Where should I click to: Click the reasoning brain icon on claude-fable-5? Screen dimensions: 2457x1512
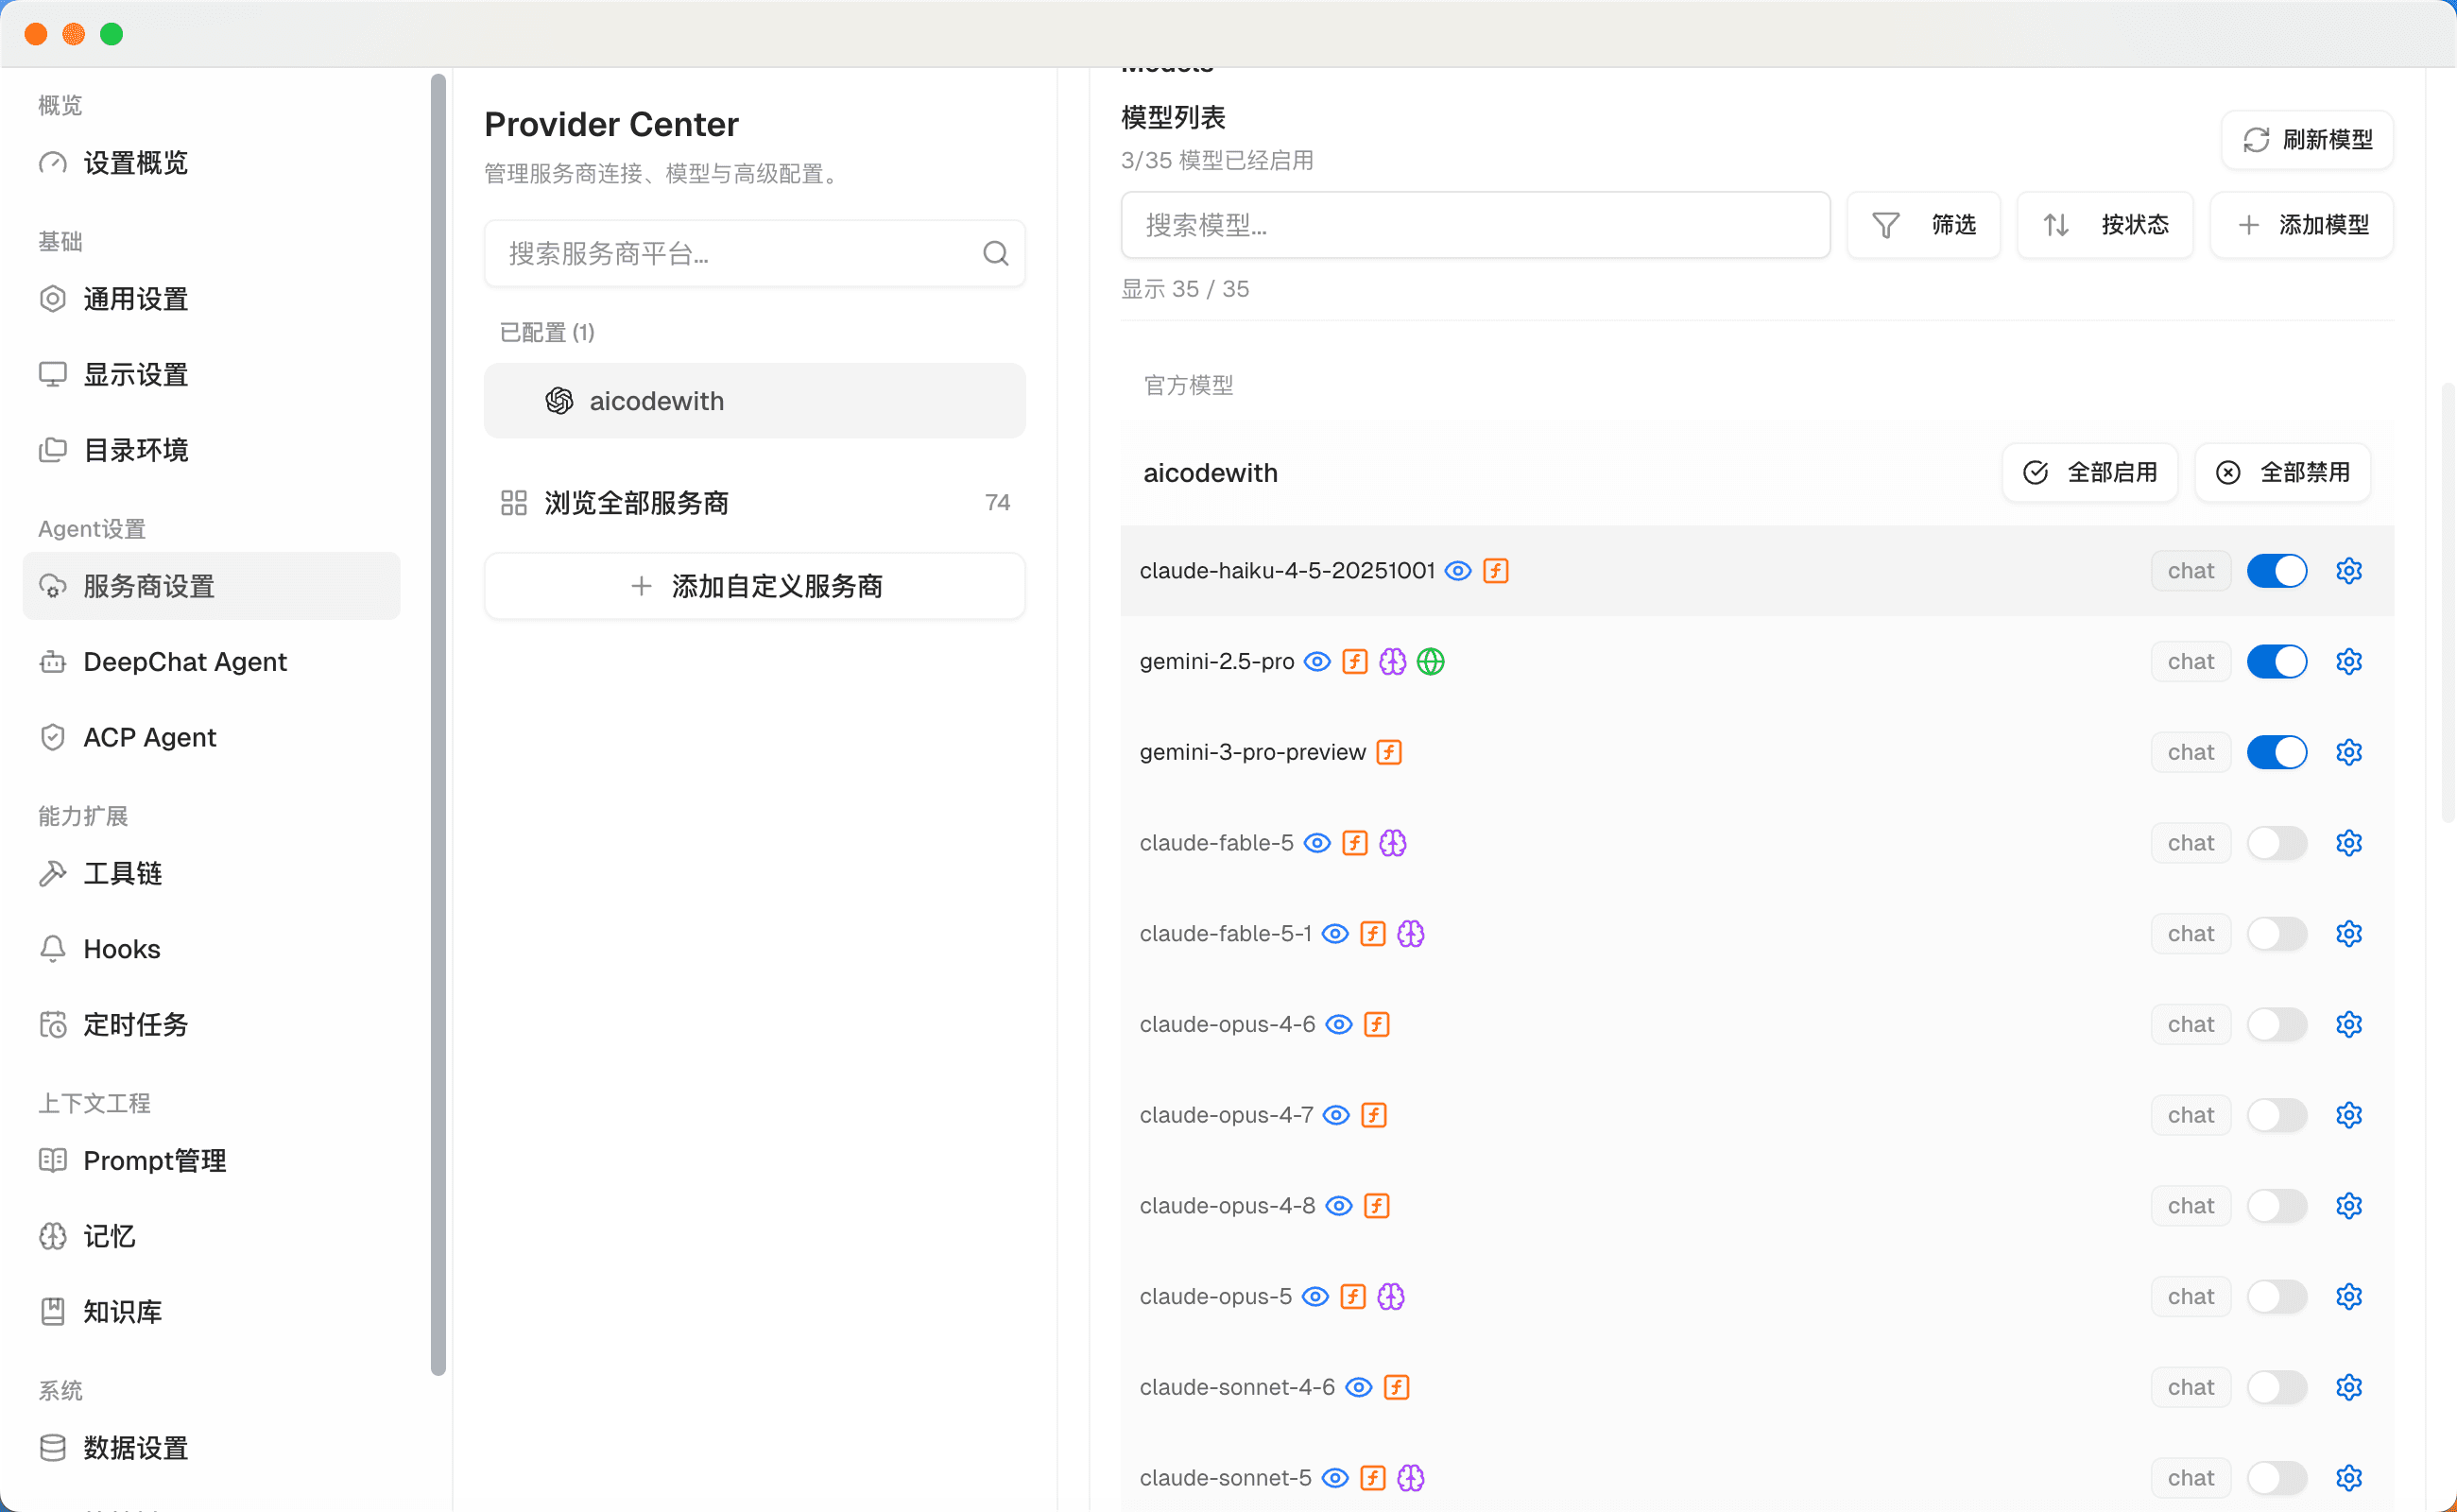pos(1392,843)
